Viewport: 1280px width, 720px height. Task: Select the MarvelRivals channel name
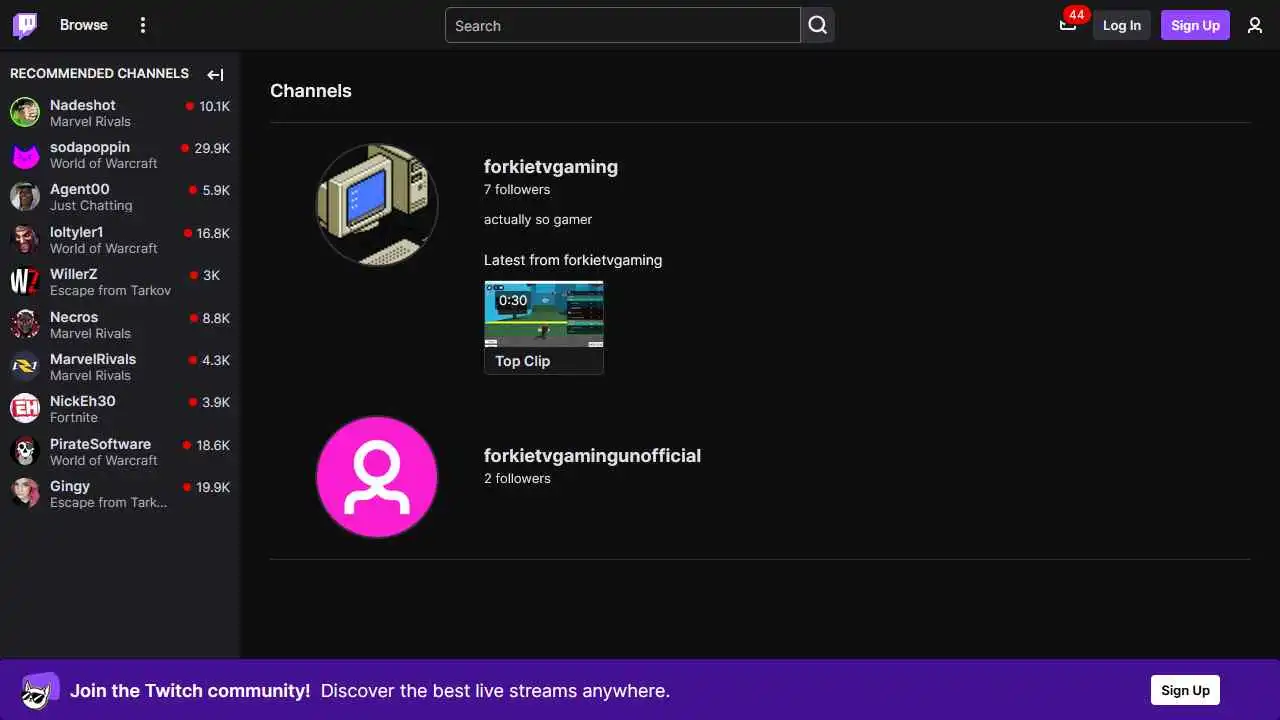(x=93, y=359)
